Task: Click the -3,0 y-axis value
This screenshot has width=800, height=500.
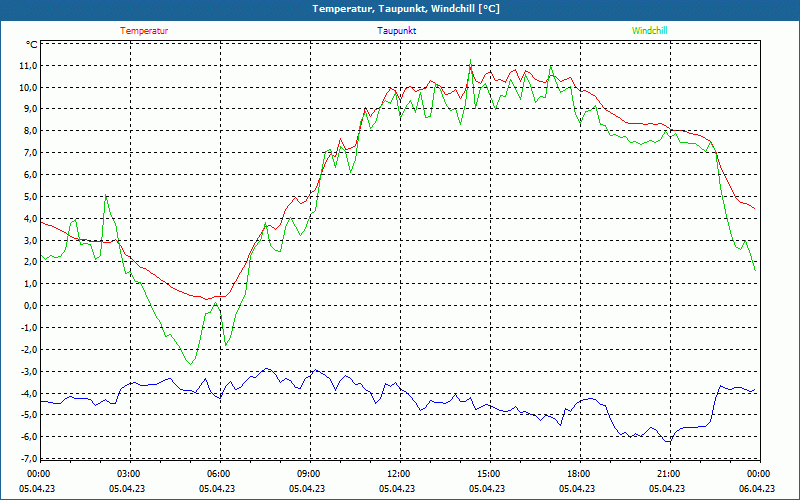Action: click(29, 371)
